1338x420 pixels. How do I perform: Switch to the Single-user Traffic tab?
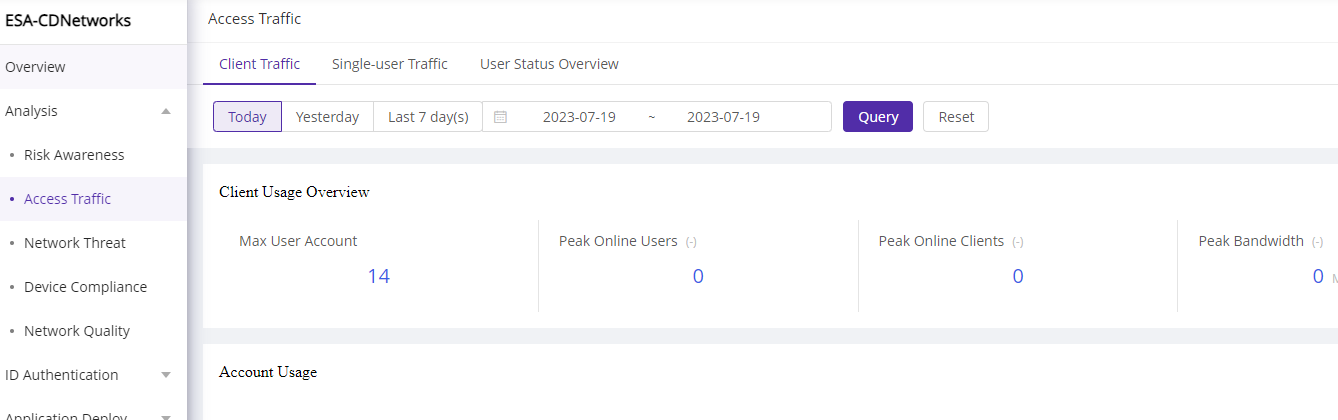[x=390, y=64]
